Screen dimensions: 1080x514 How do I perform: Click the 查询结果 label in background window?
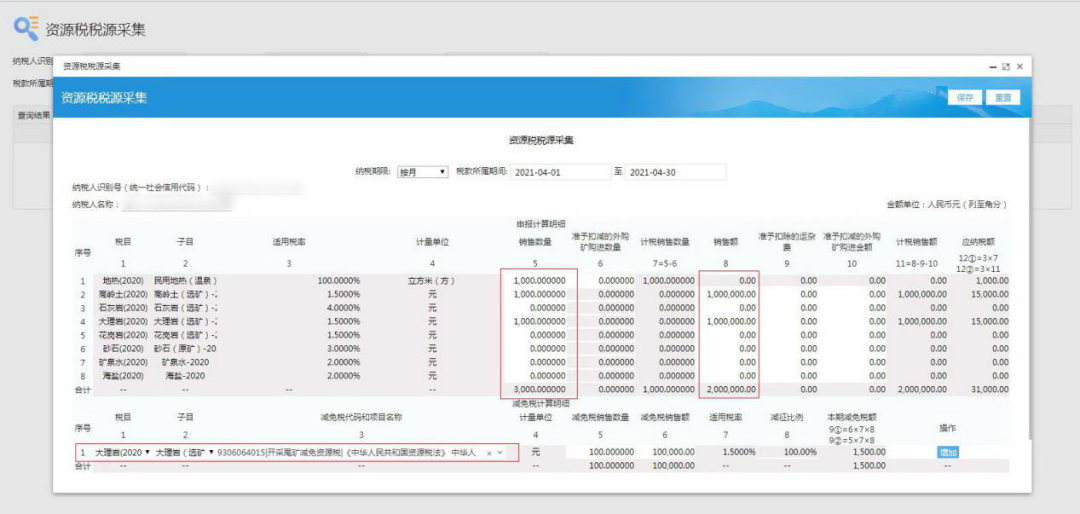34,115
